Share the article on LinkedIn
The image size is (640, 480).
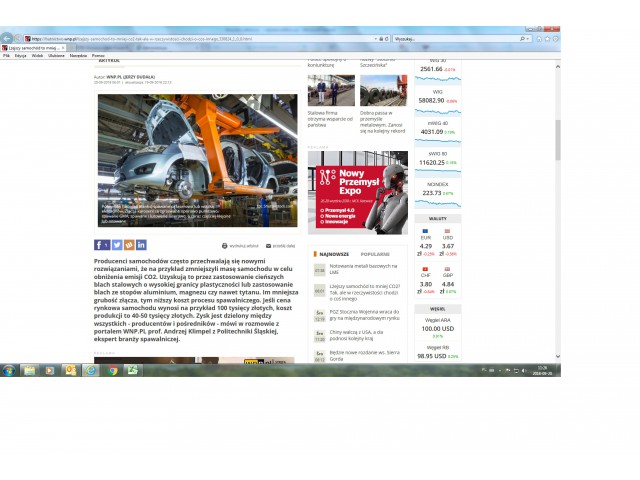(x=141, y=245)
